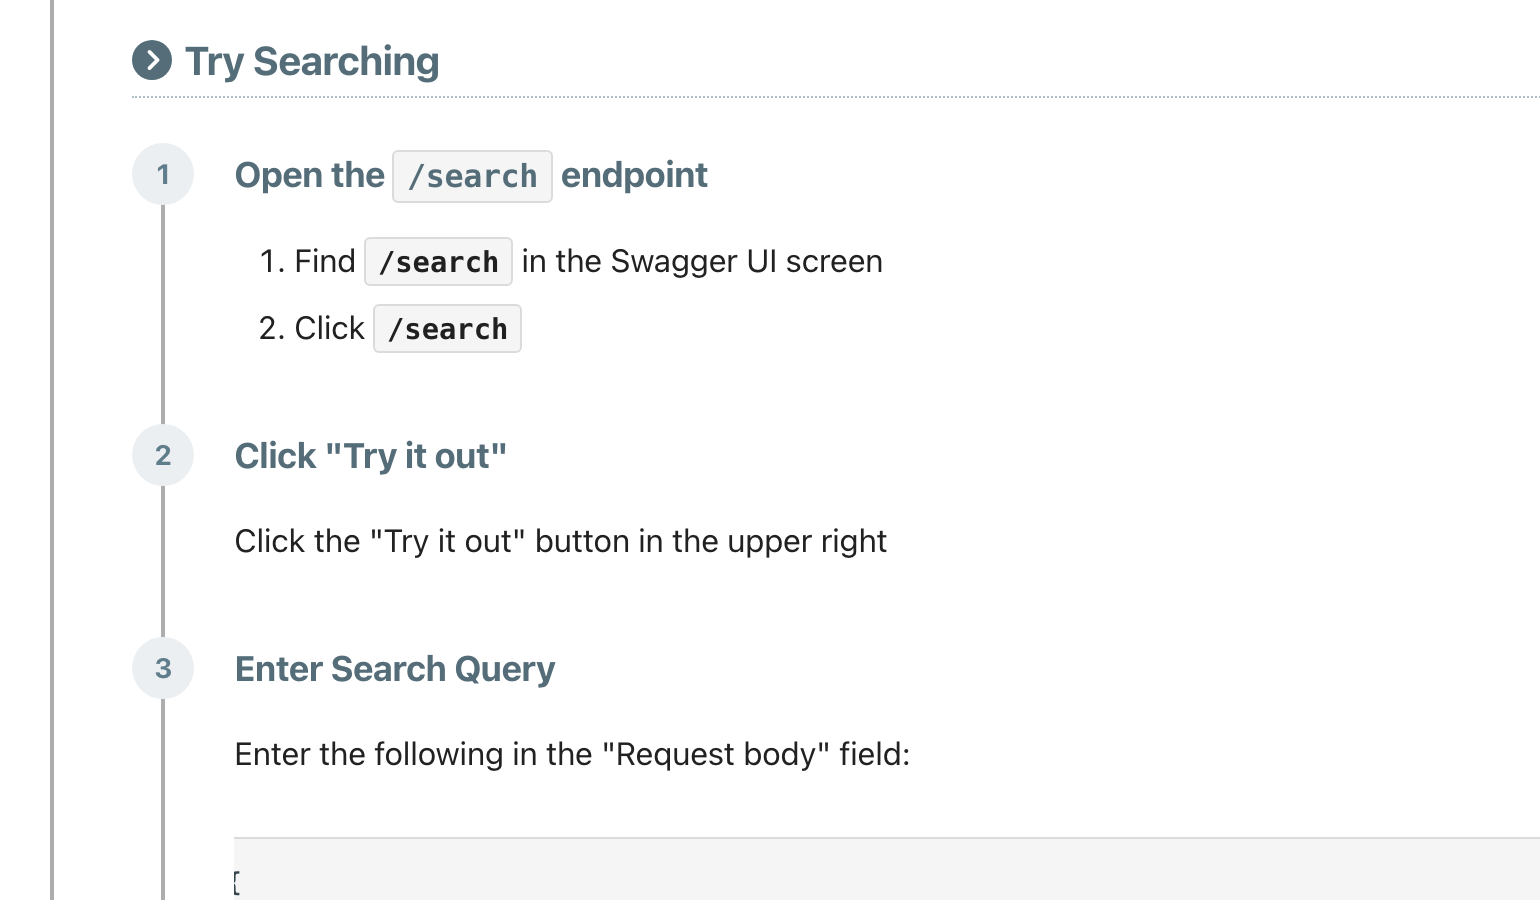Click the Request body field instruction sentence

pos(572,754)
